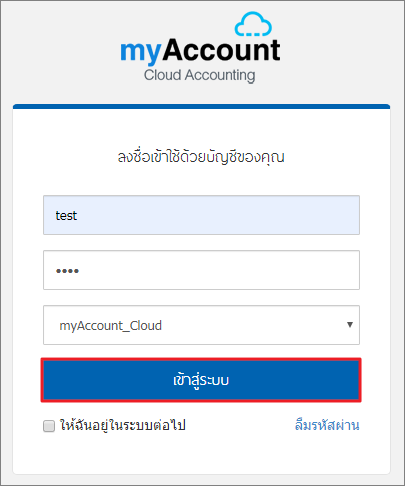Click on the password dots
The image size is (405, 486).
click(x=67, y=271)
